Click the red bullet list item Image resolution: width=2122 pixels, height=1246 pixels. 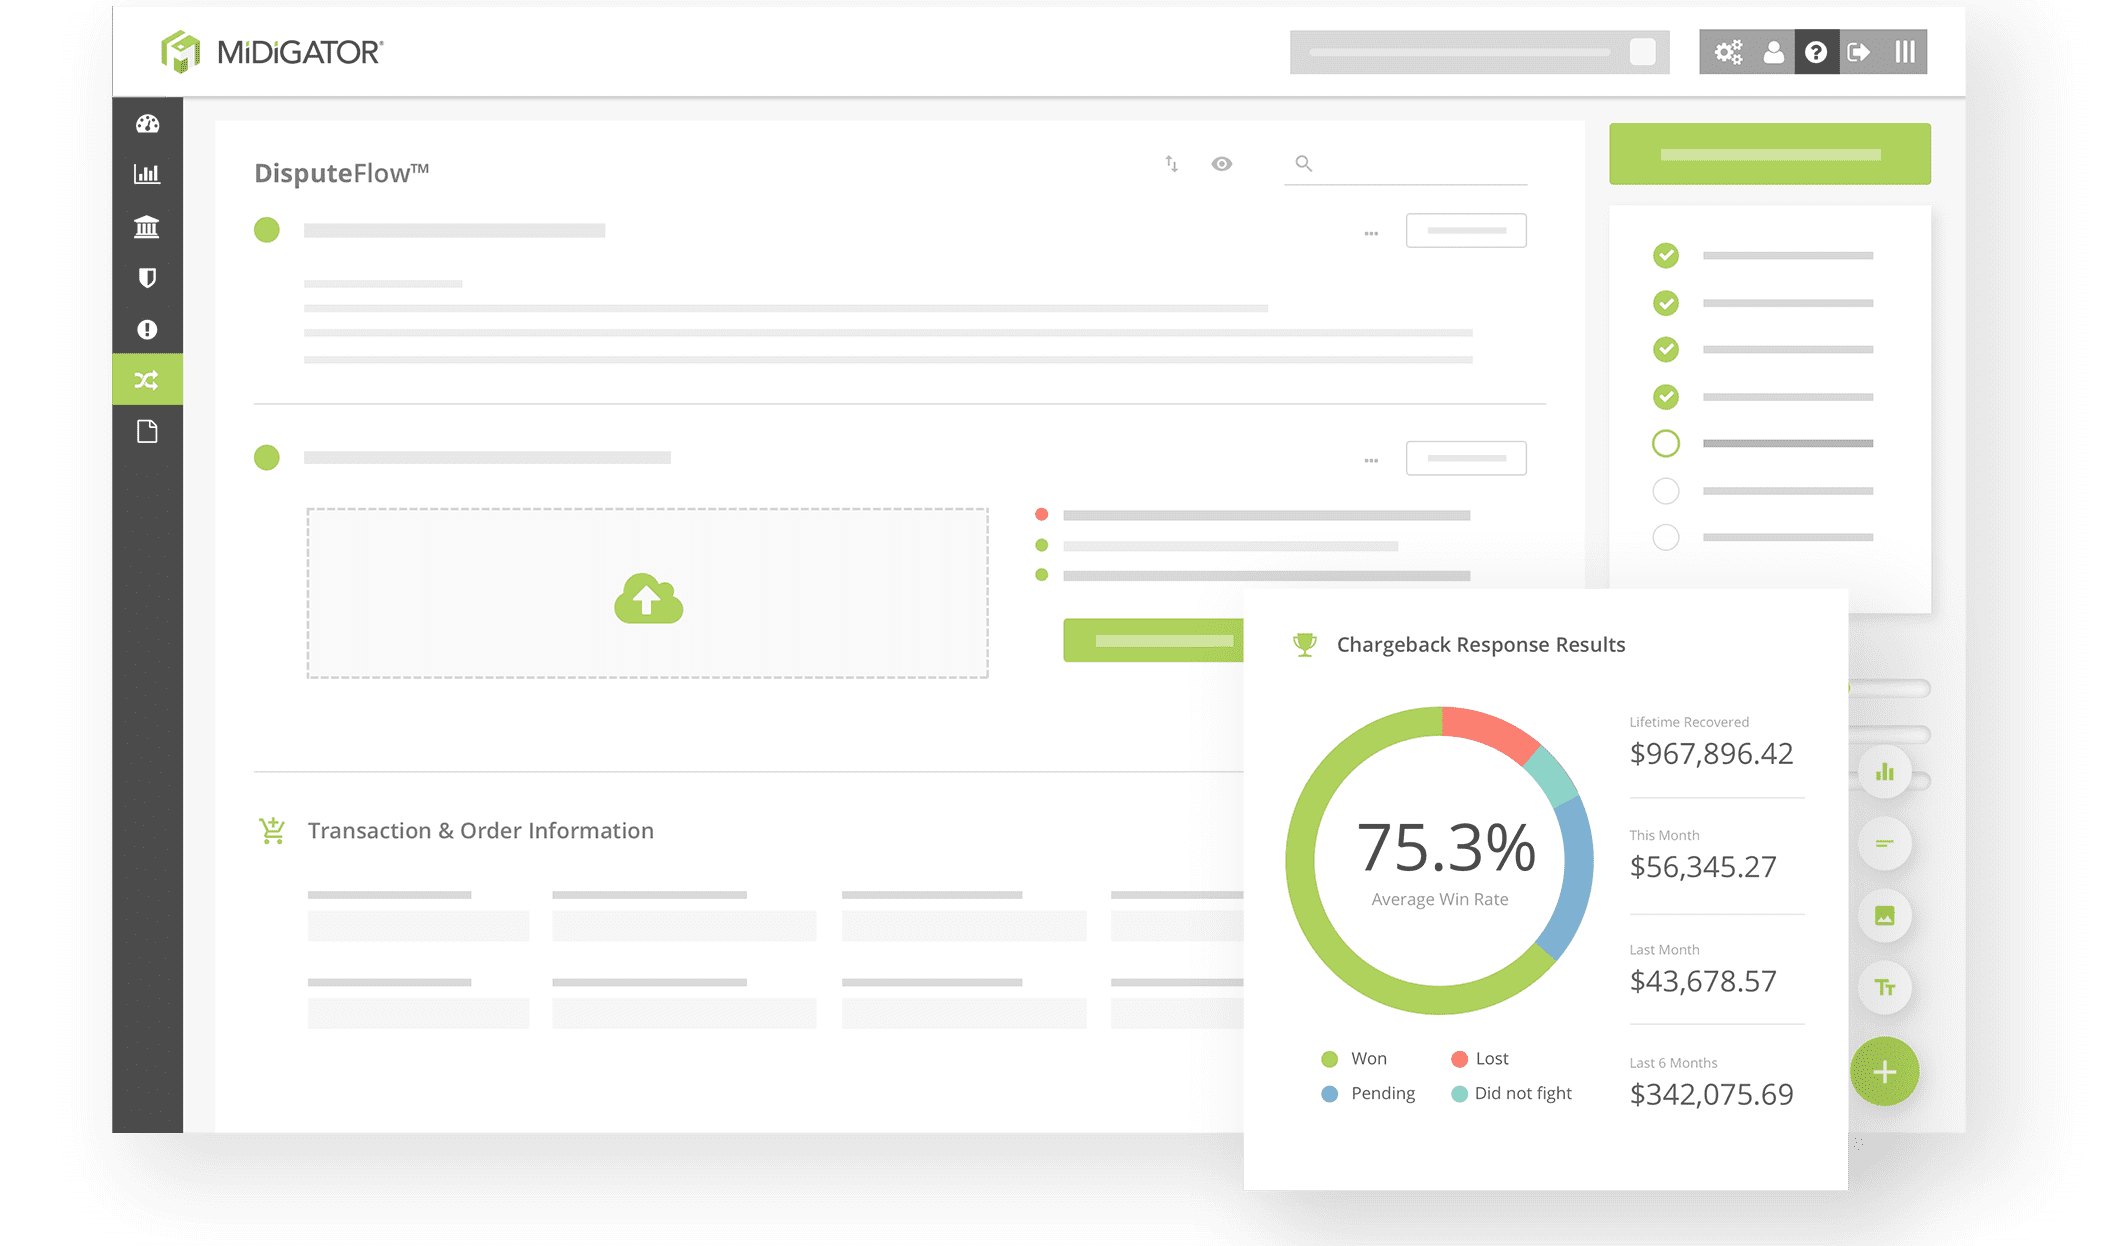[1254, 515]
